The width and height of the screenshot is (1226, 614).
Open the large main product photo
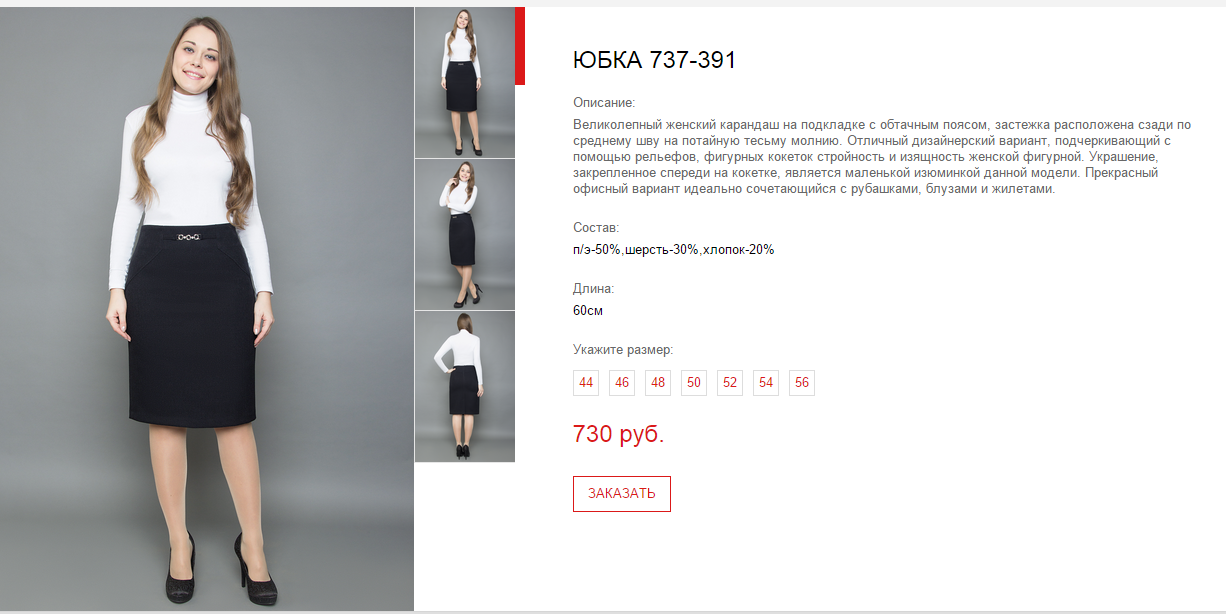pyautogui.click(x=207, y=309)
